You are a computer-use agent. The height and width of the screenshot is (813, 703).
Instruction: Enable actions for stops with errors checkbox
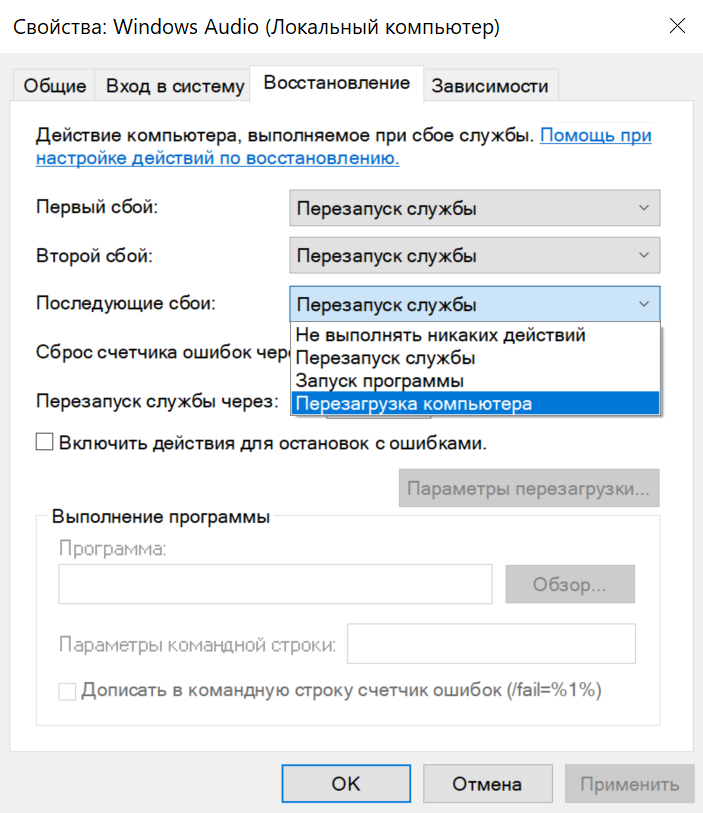tap(44, 442)
